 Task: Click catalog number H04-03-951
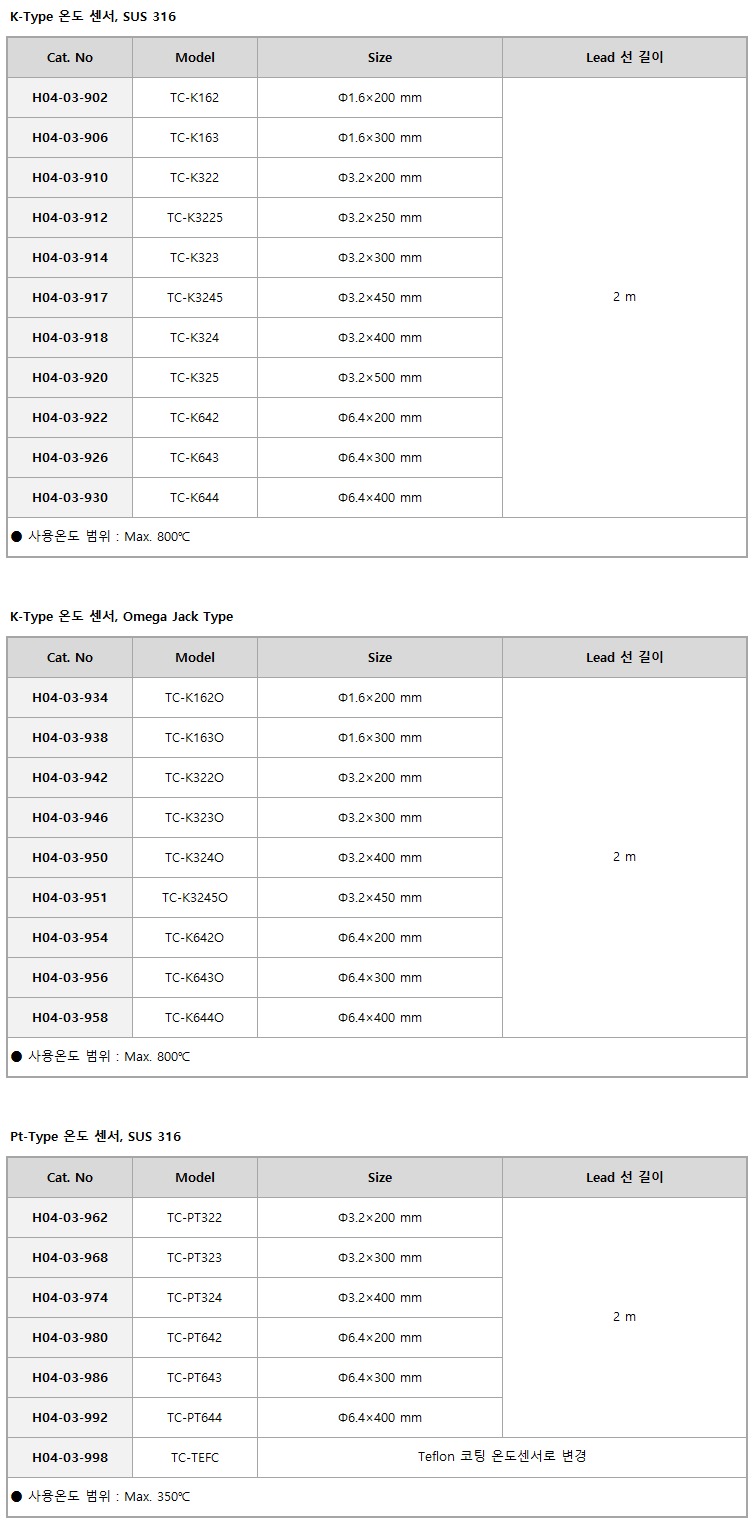[70, 898]
